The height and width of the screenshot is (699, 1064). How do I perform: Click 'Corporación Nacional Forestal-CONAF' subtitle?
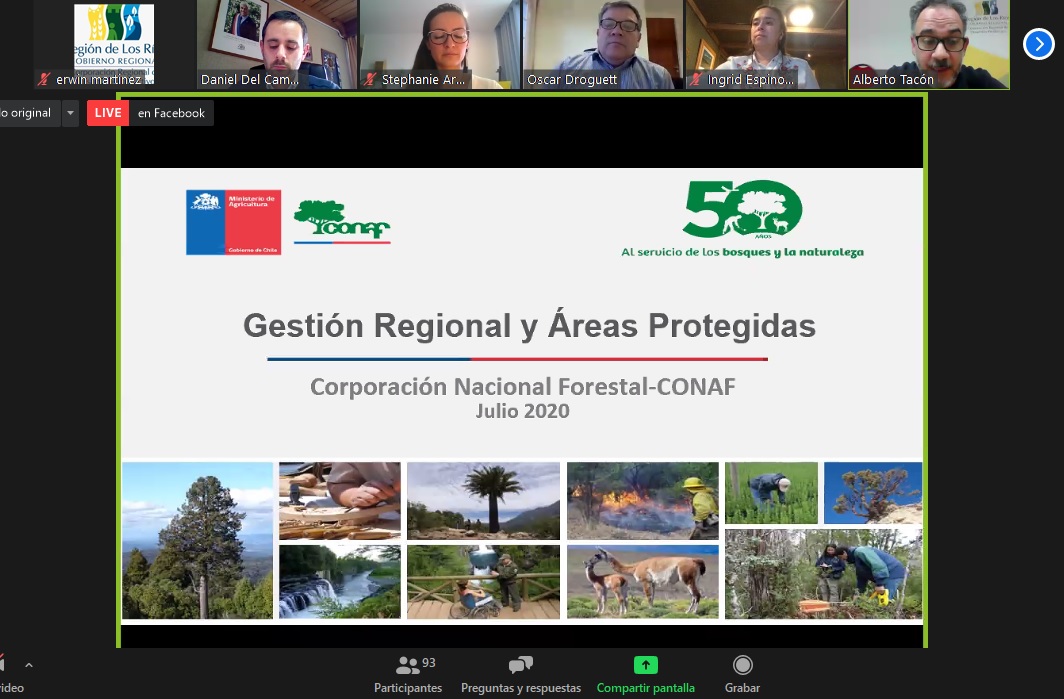click(x=522, y=387)
